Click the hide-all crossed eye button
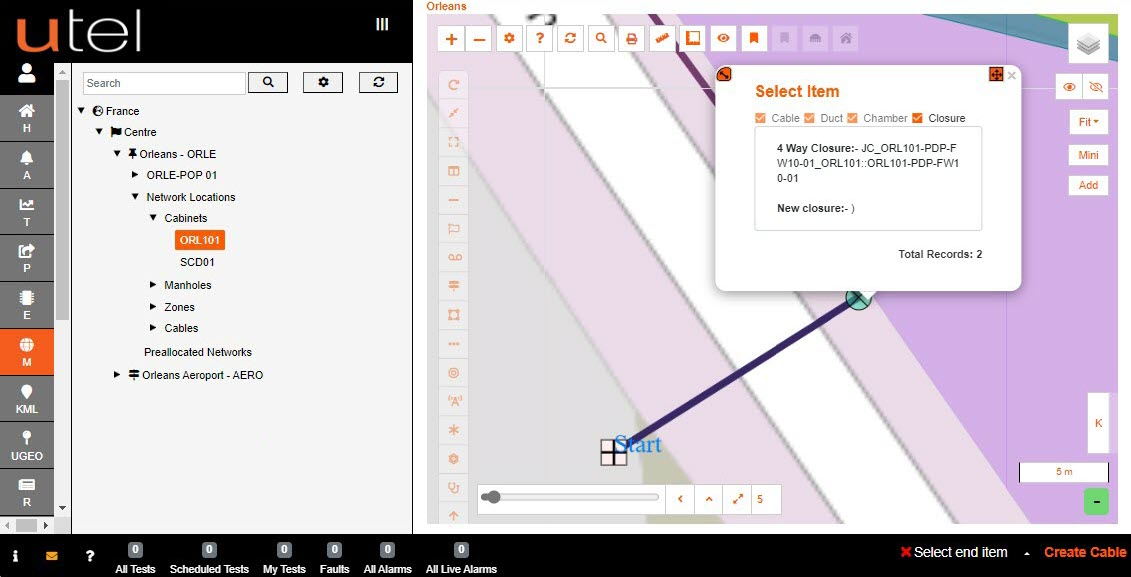Image resolution: width=1131 pixels, height=577 pixels. click(x=1096, y=87)
